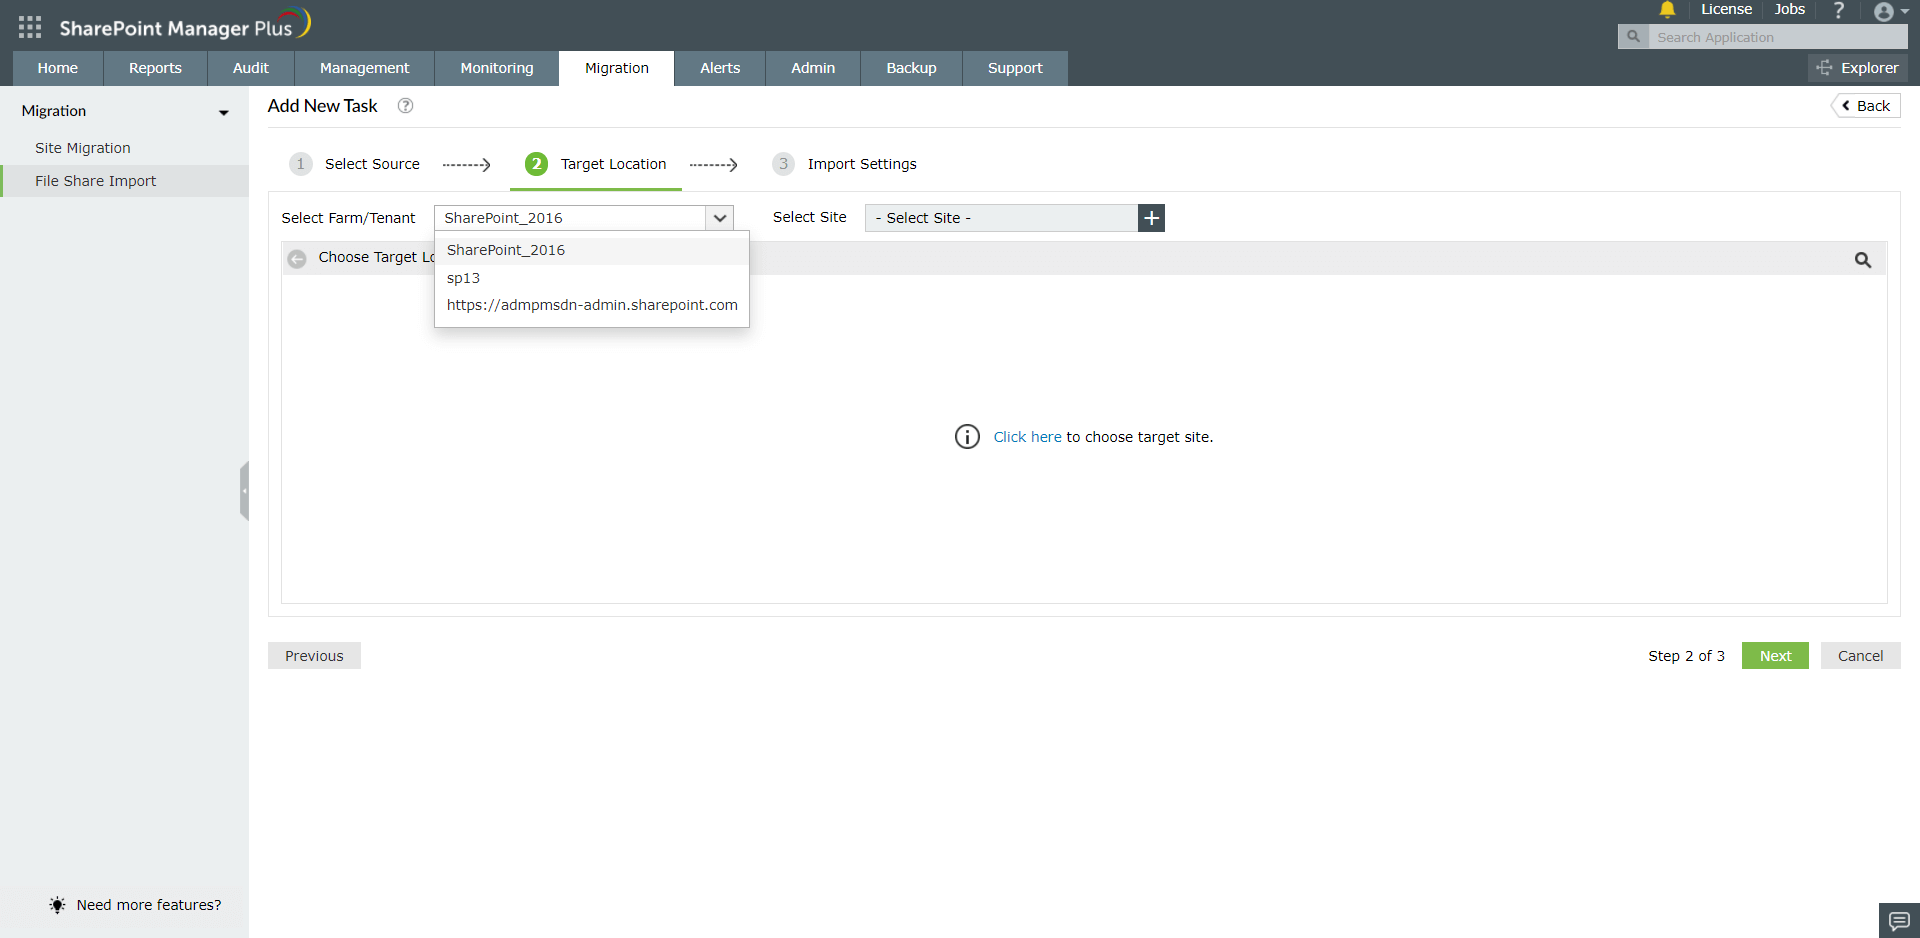The height and width of the screenshot is (938, 1920).
Task: Open the chat support icon
Action: point(1899,920)
